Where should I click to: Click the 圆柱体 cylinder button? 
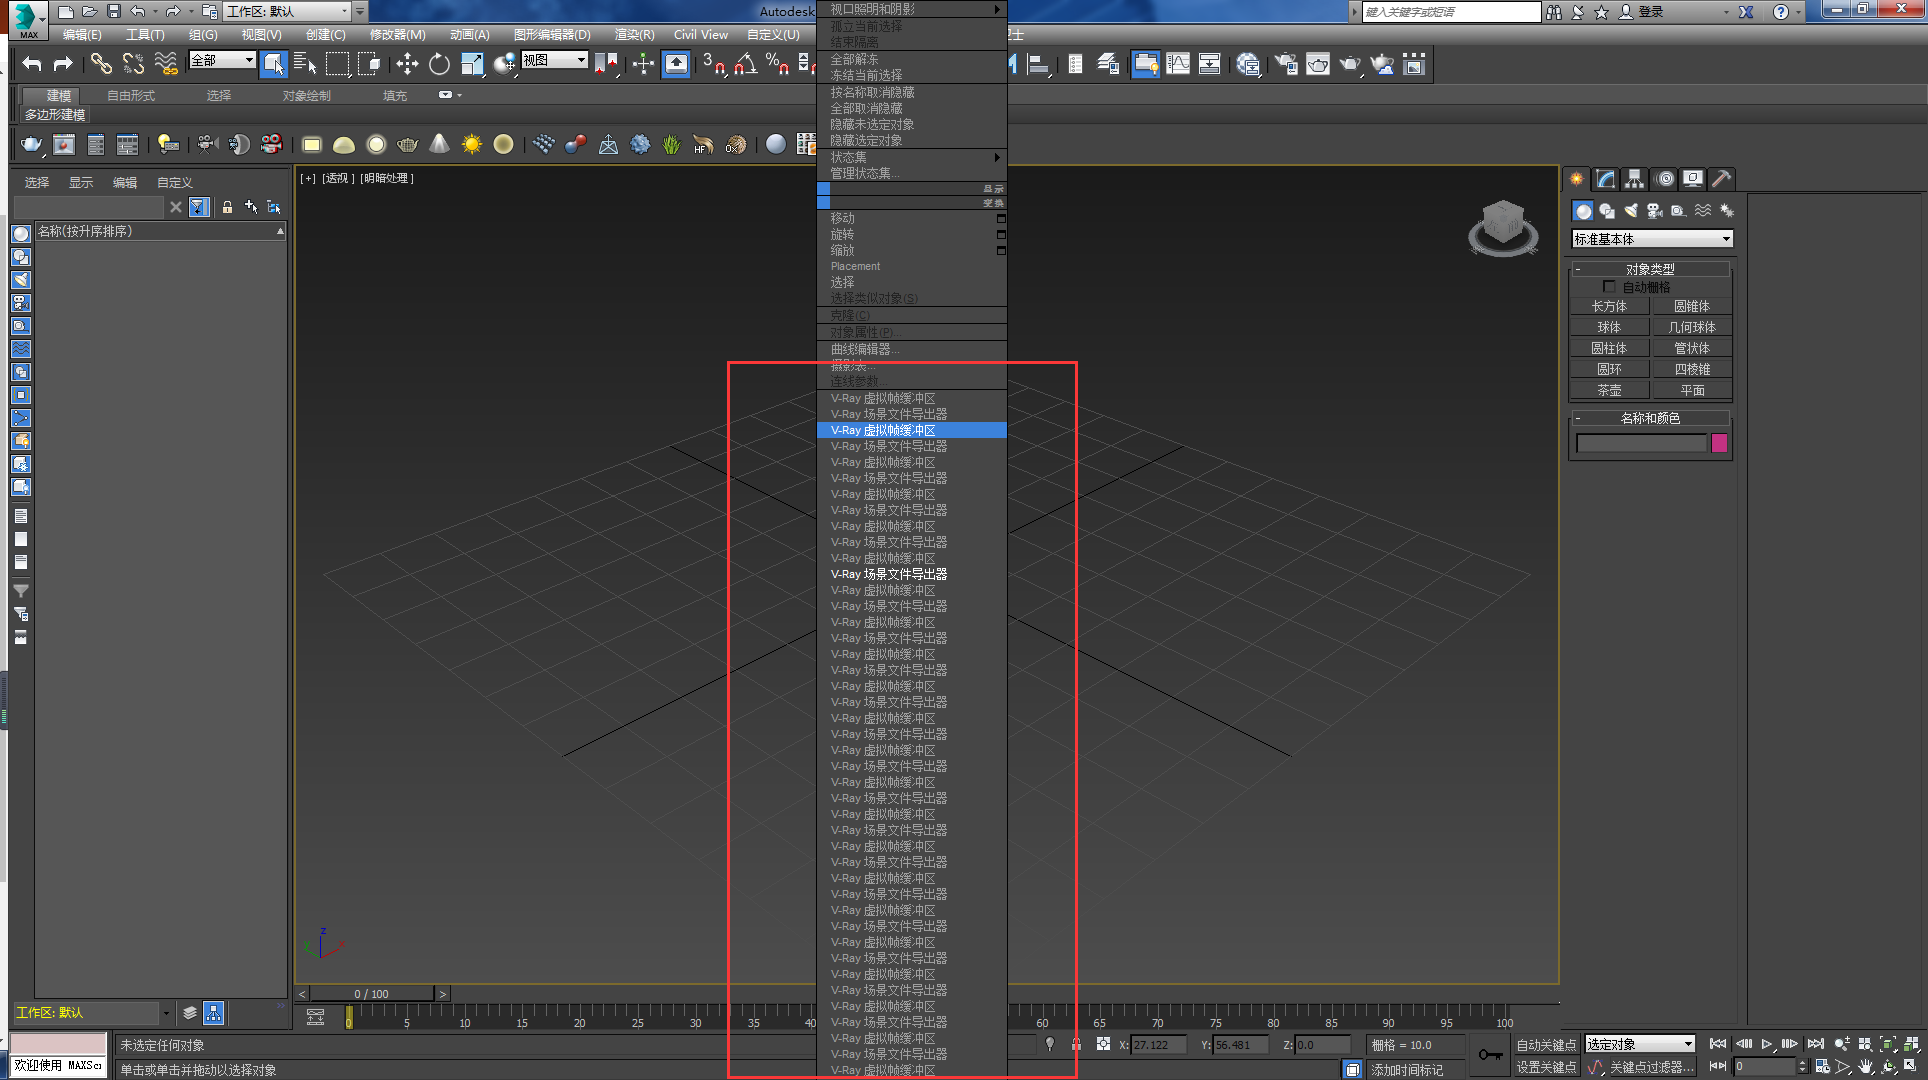coord(1609,348)
